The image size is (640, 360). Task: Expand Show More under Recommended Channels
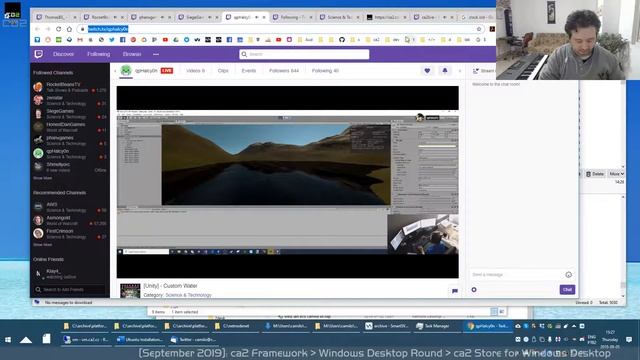[42, 244]
